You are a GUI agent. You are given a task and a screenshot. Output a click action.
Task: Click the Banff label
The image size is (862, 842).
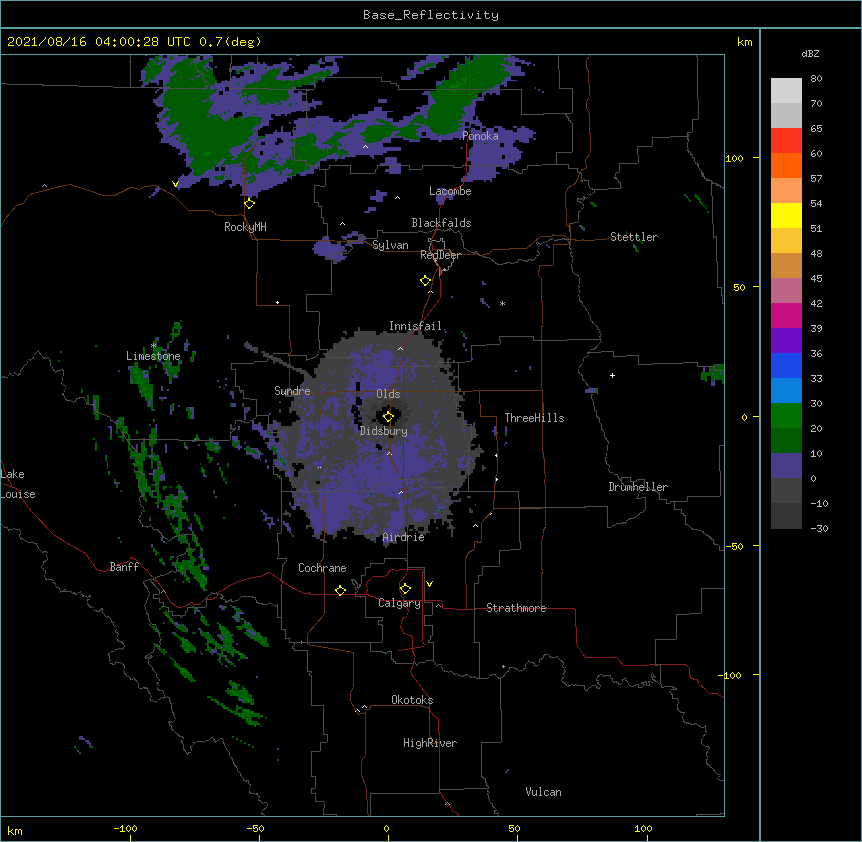coord(124,567)
